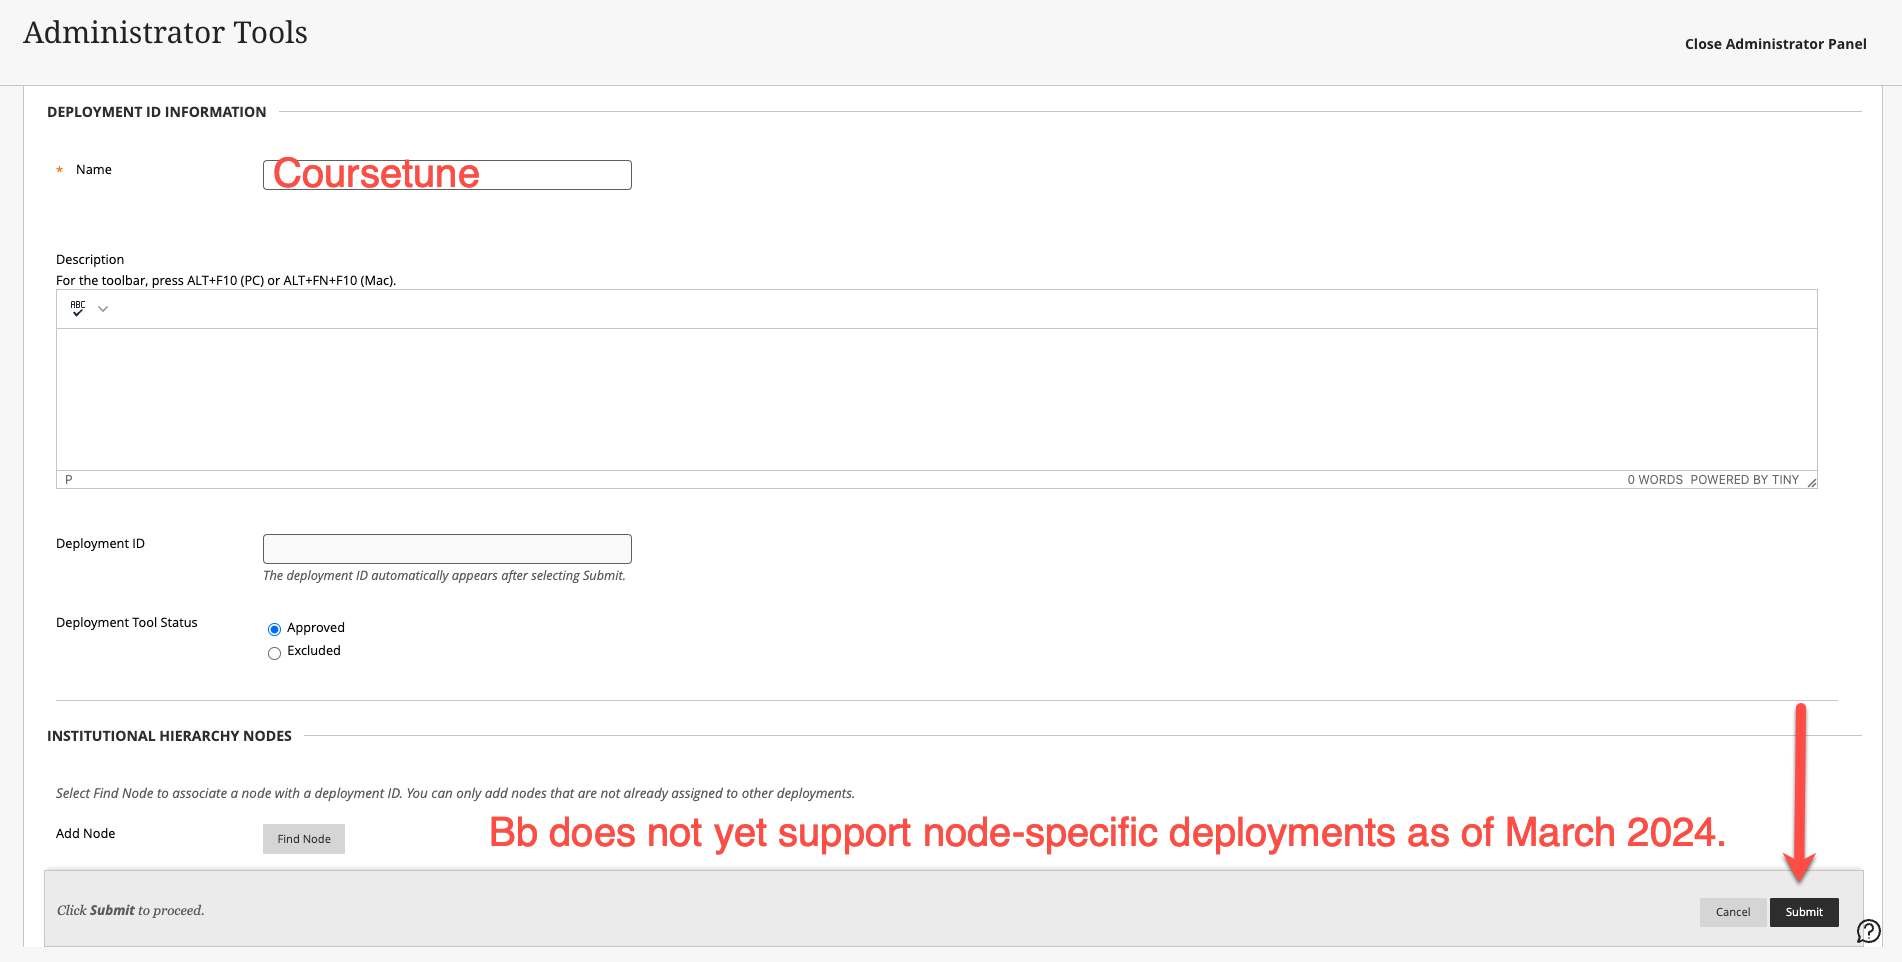This screenshot has height=962, width=1902.
Task: Click the Cancel button
Action: tap(1733, 912)
